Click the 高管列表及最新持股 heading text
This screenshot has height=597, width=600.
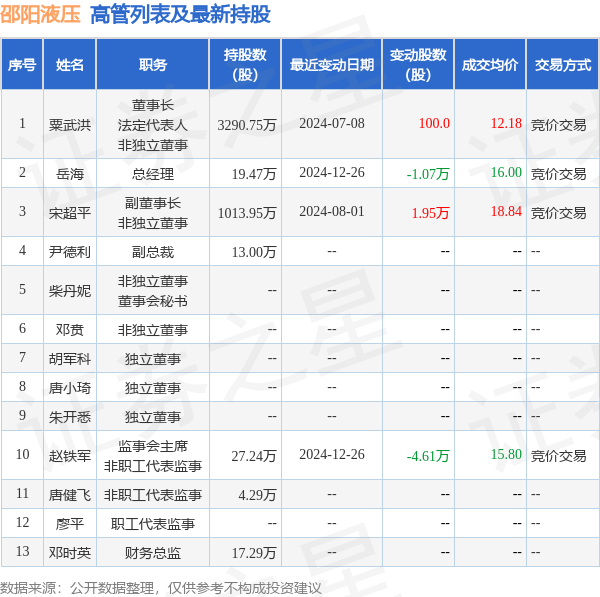click(180, 14)
